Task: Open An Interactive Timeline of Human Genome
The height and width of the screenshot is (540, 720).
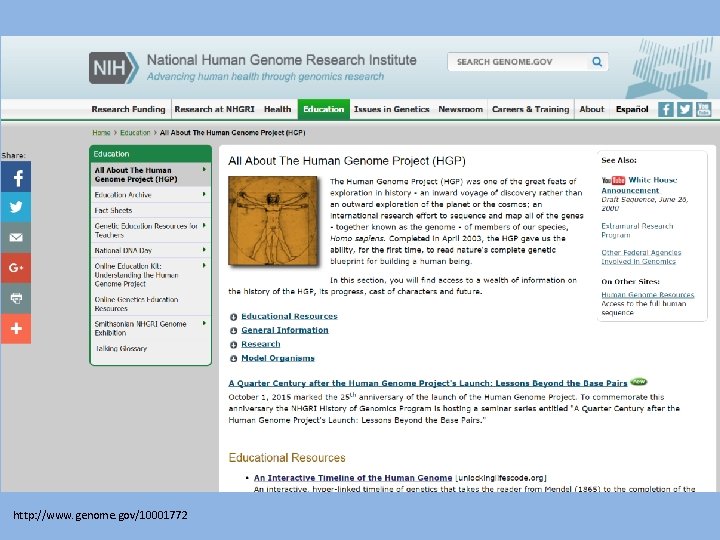Action: (353, 478)
